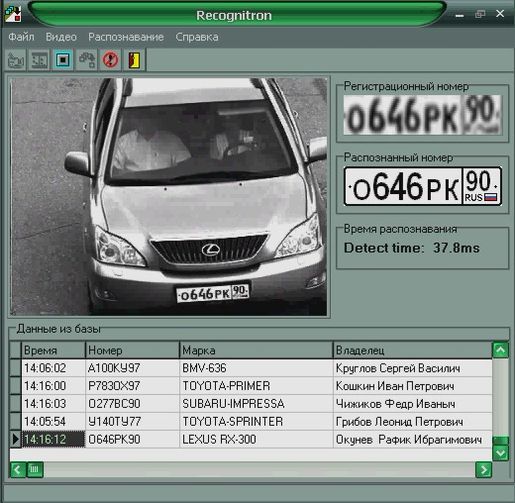Open the Видео menu
The width and height of the screenshot is (515, 503).
click(61, 37)
